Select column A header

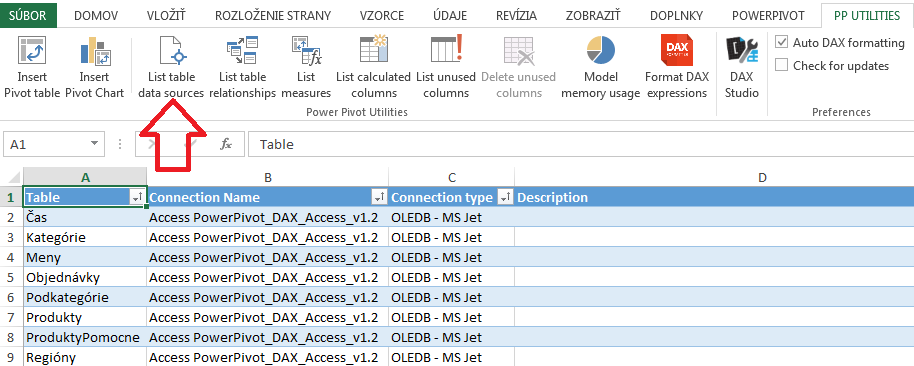point(85,178)
